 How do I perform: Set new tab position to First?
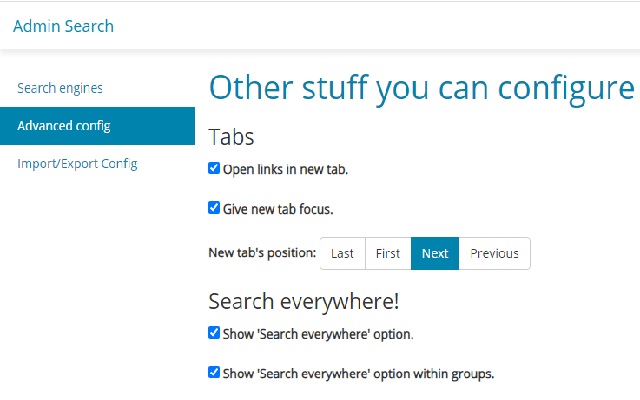click(x=388, y=253)
